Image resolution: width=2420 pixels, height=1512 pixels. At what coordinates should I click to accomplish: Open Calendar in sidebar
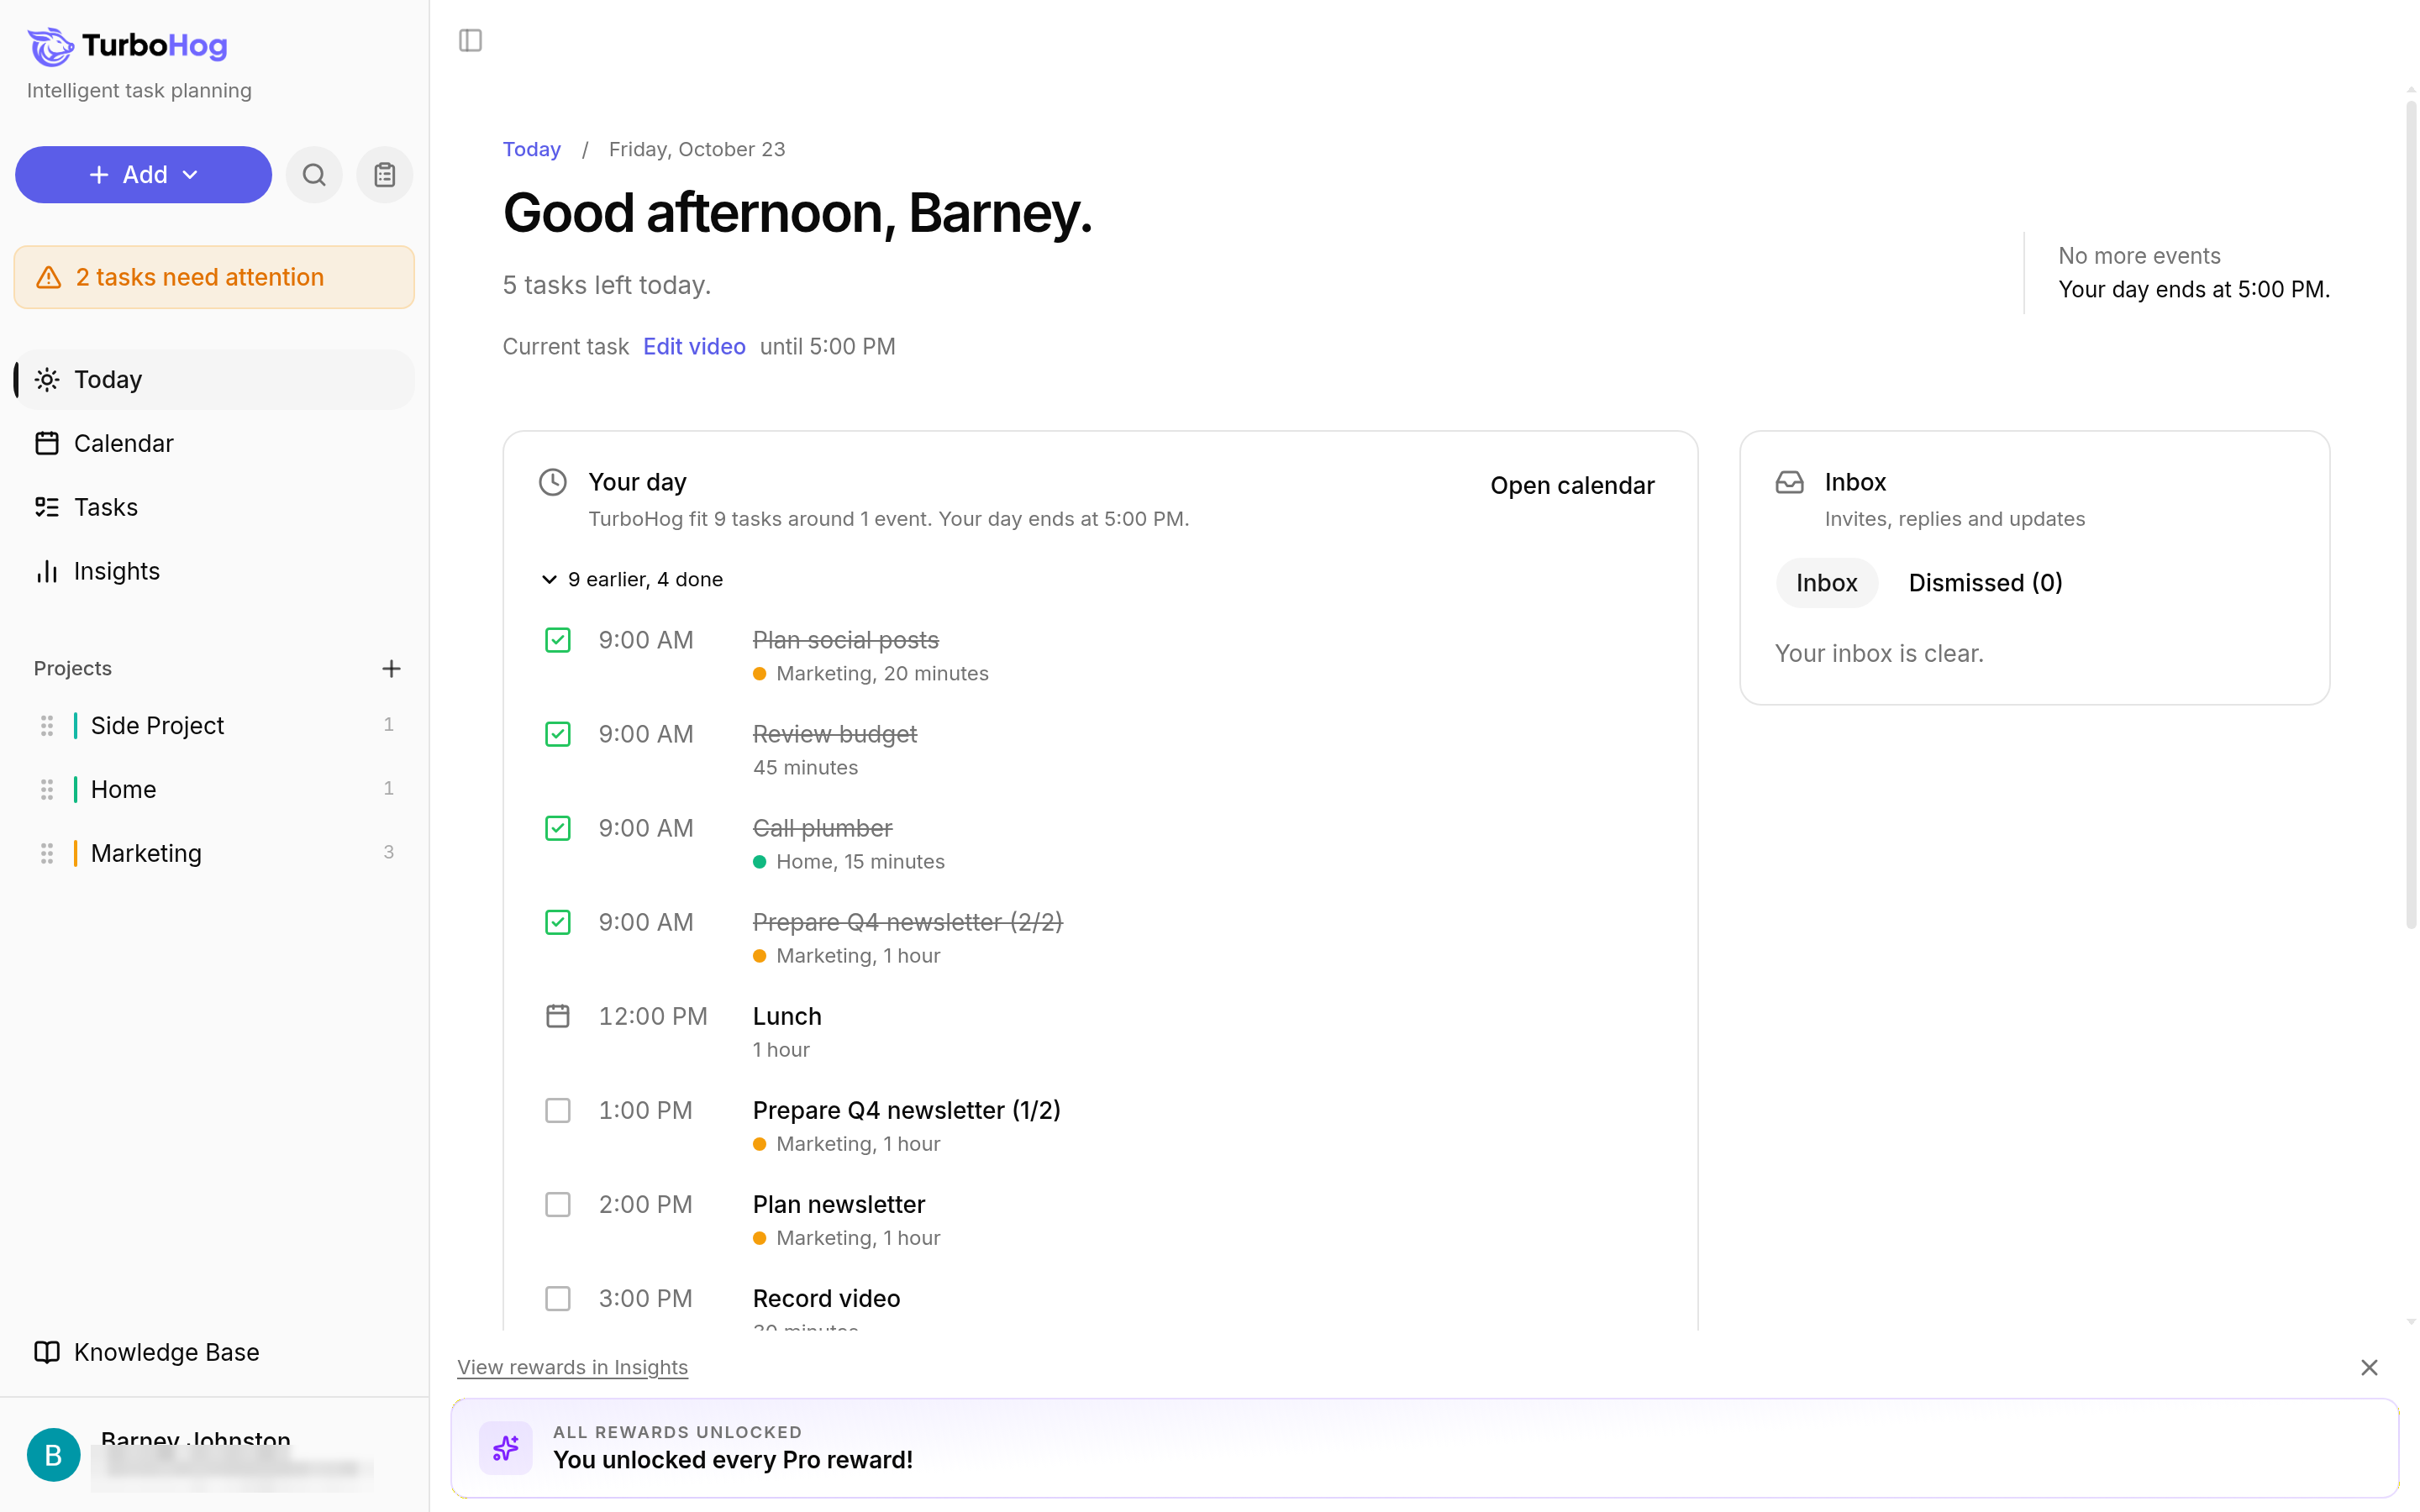(214, 443)
